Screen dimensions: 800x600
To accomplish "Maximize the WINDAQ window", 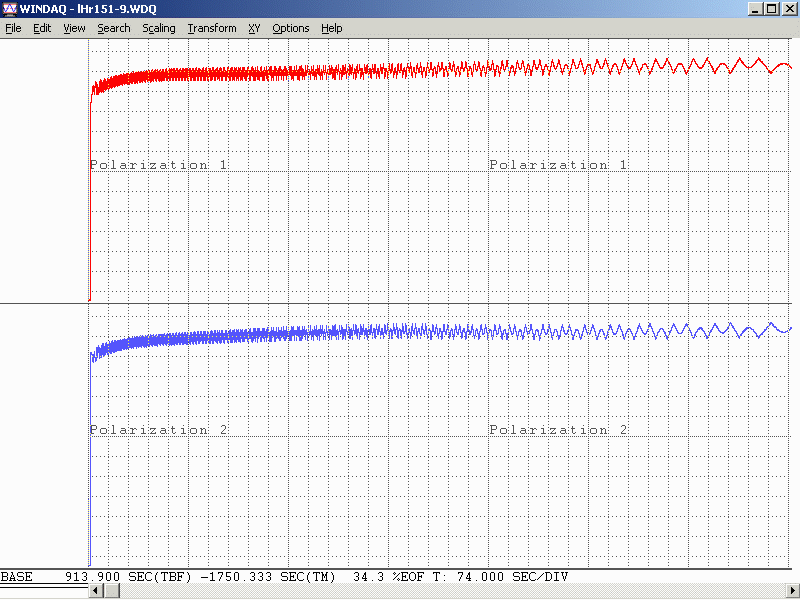I will [771, 9].
